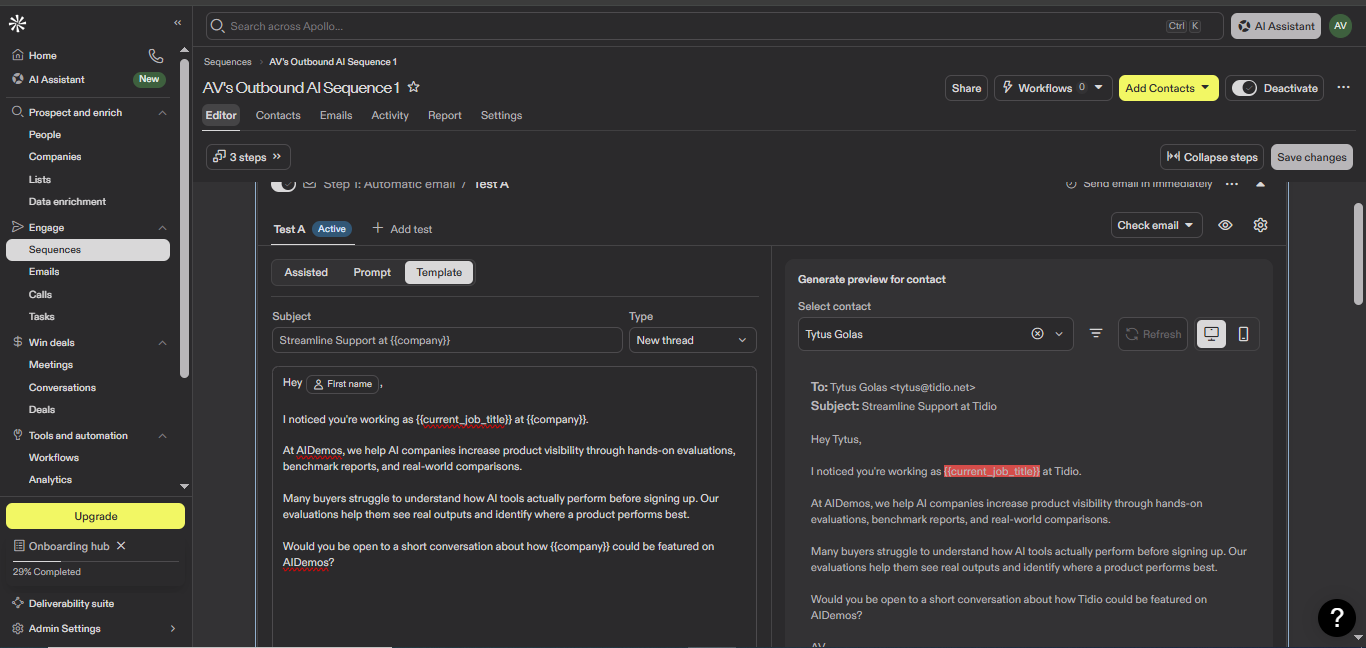Open the Type New thread dropdown
Screen dimensions: 1366x648
[692, 340]
